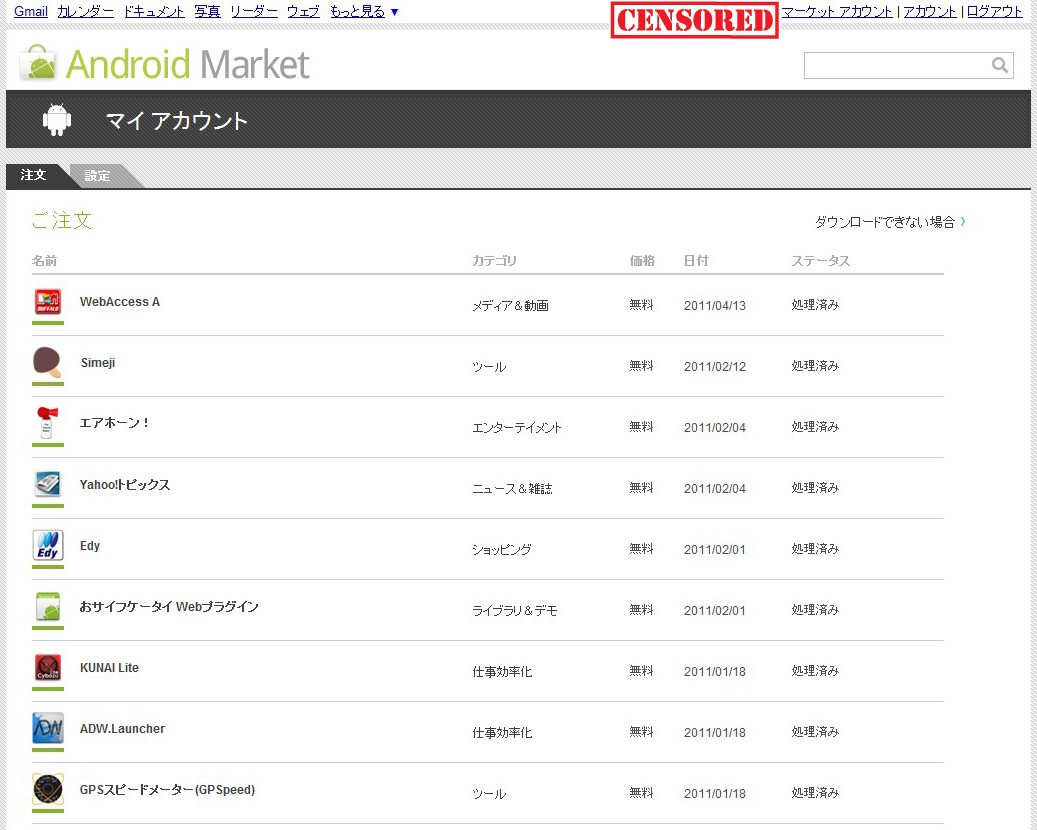The height and width of the screenshot is (830, 1037).
Task: Click the ライブラリ＆デモ category cell
Action: [515, 610]
